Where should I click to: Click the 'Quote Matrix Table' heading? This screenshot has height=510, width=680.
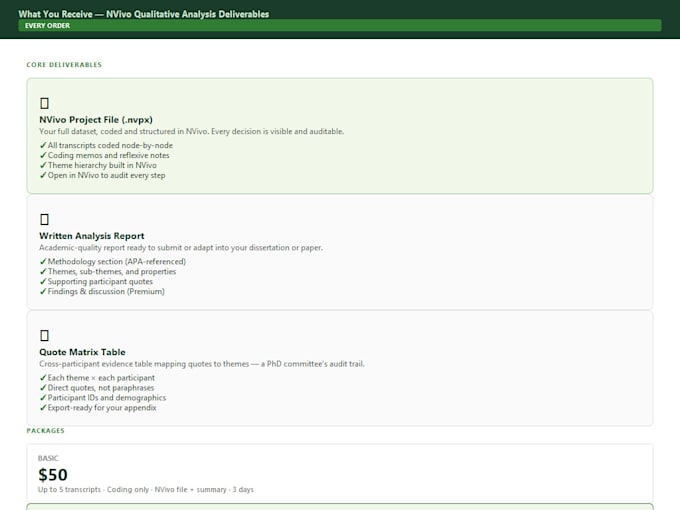82,352
